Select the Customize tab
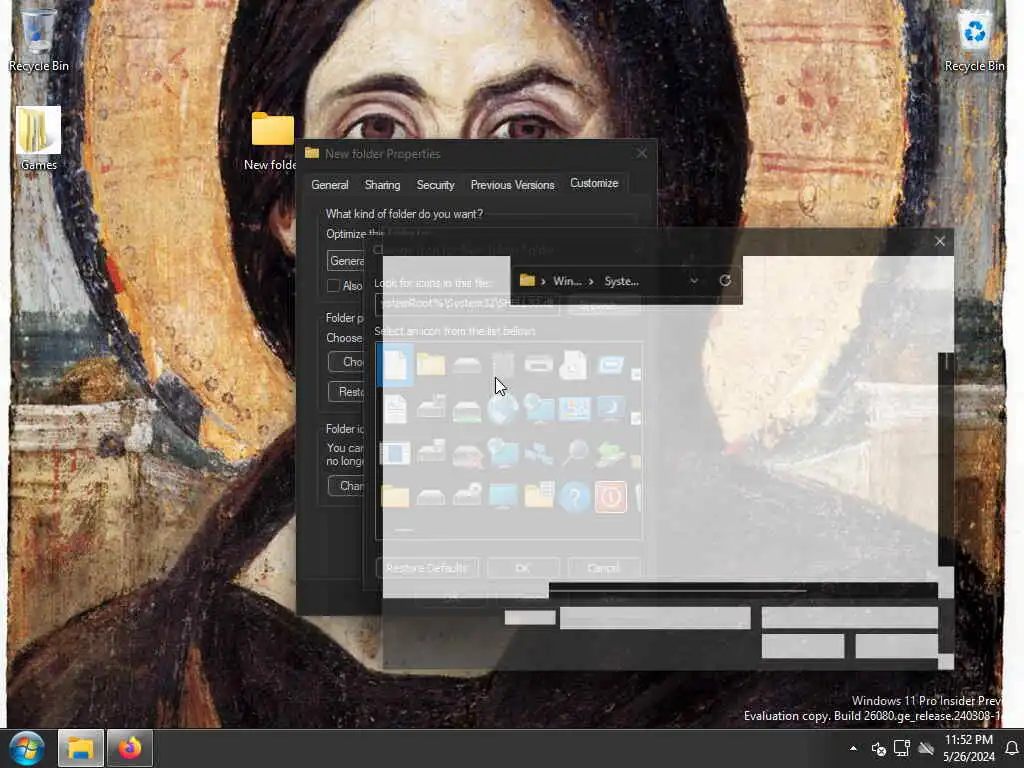Viewport: 1024px width, 768px height. click(x=594, y=183)
